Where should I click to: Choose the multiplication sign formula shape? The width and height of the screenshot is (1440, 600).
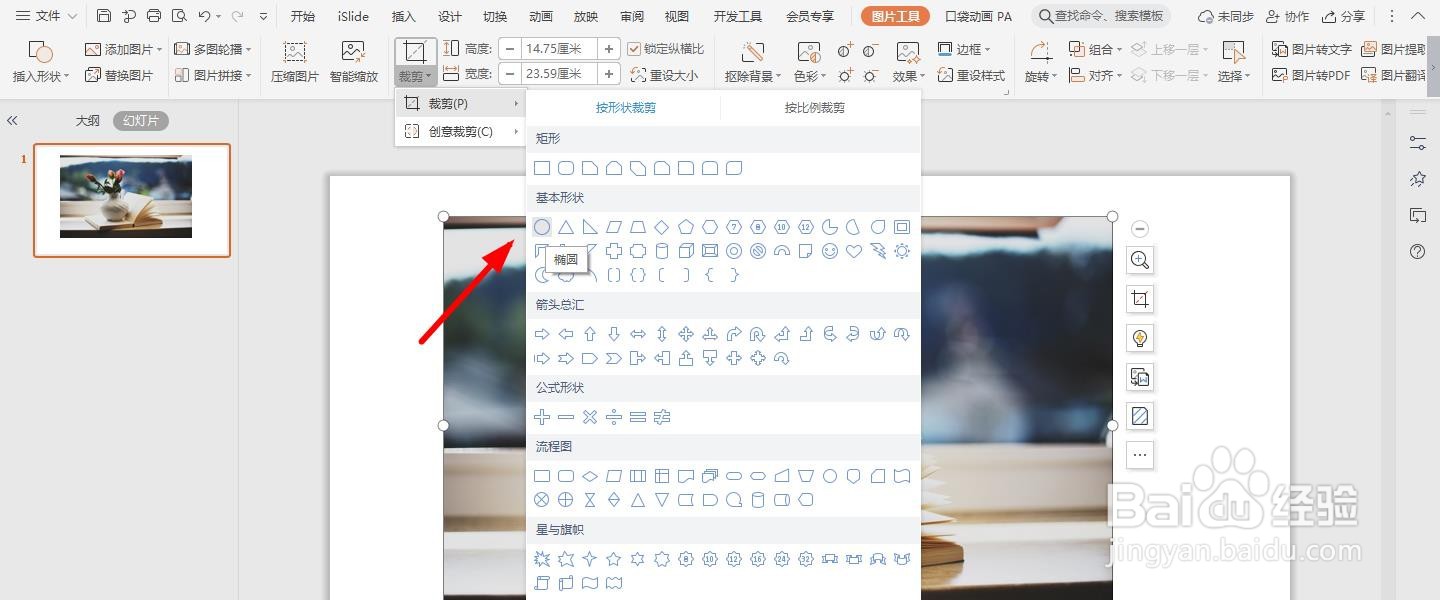coord(590,417)
